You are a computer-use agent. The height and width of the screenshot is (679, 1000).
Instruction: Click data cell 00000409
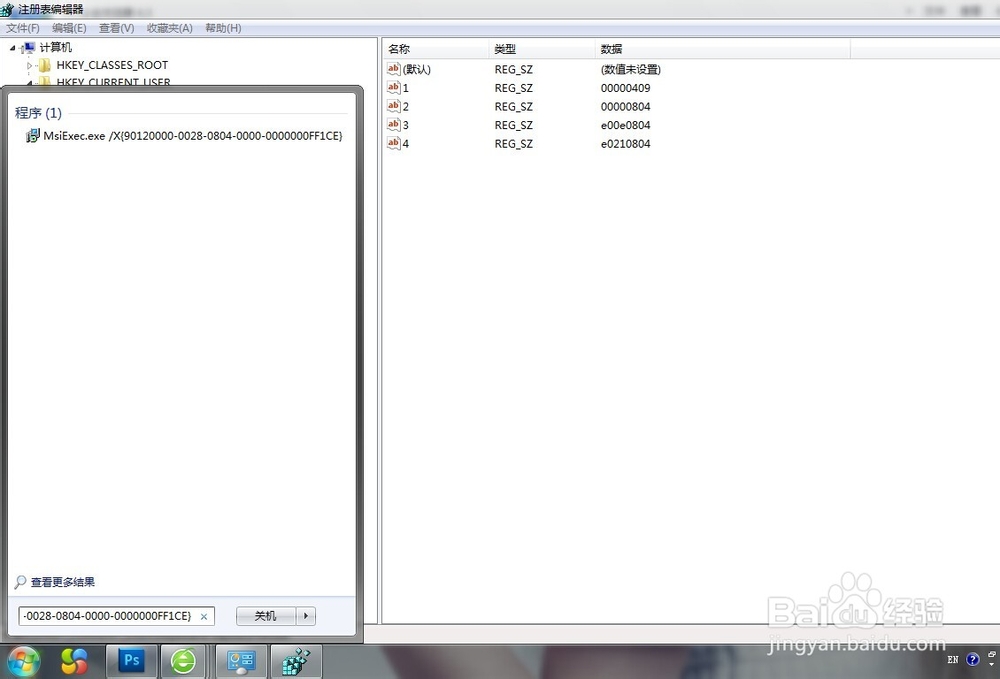(x=626, y=88)
